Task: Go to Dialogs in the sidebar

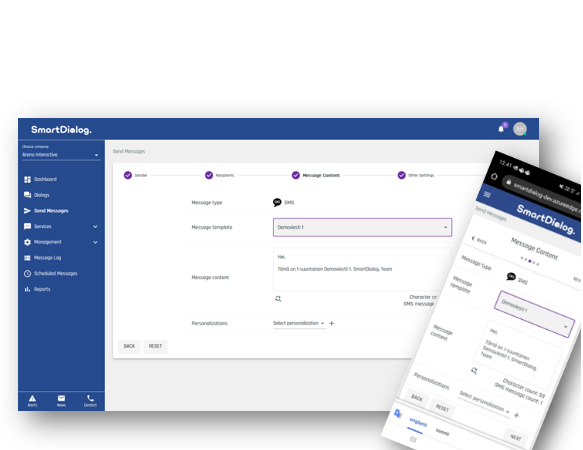Action: click(x=36, y=195)
